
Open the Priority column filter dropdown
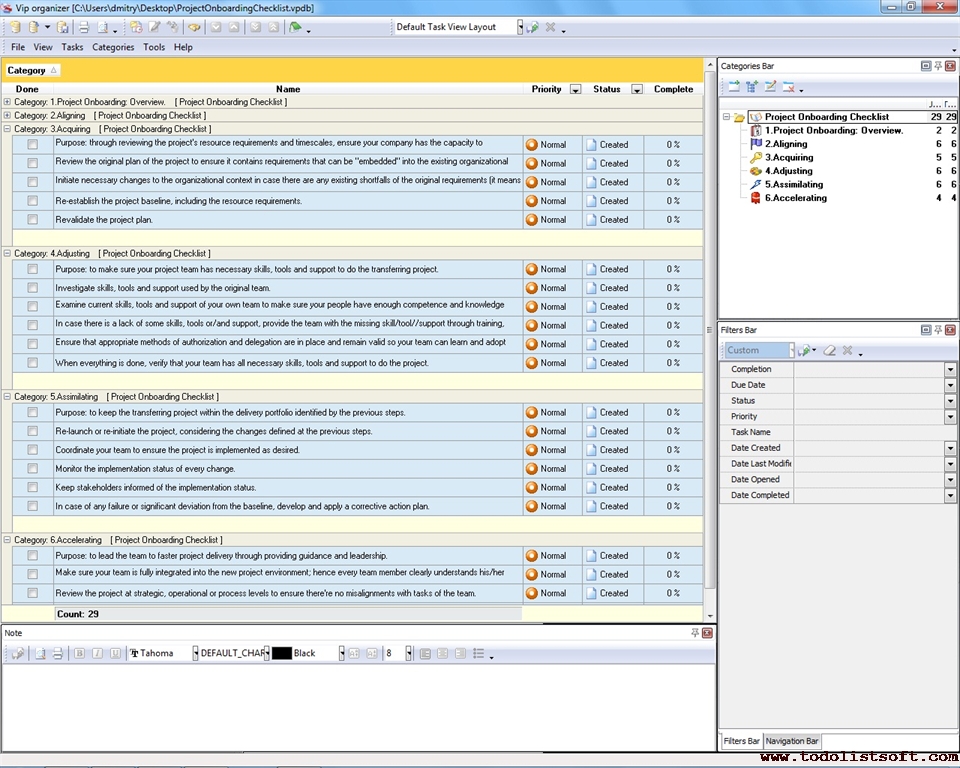point(575,89)
